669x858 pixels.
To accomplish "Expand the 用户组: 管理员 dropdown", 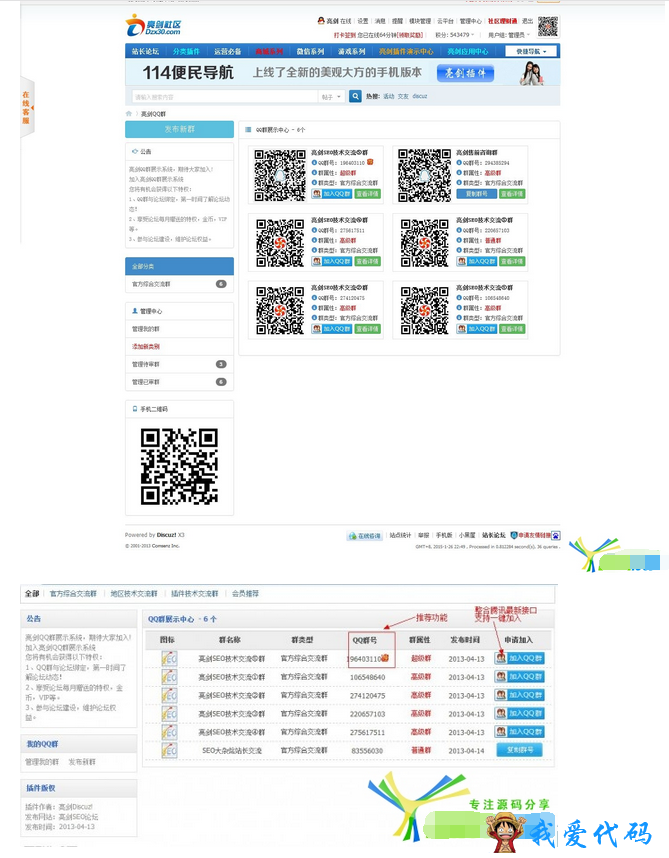I will pos(509,34).
